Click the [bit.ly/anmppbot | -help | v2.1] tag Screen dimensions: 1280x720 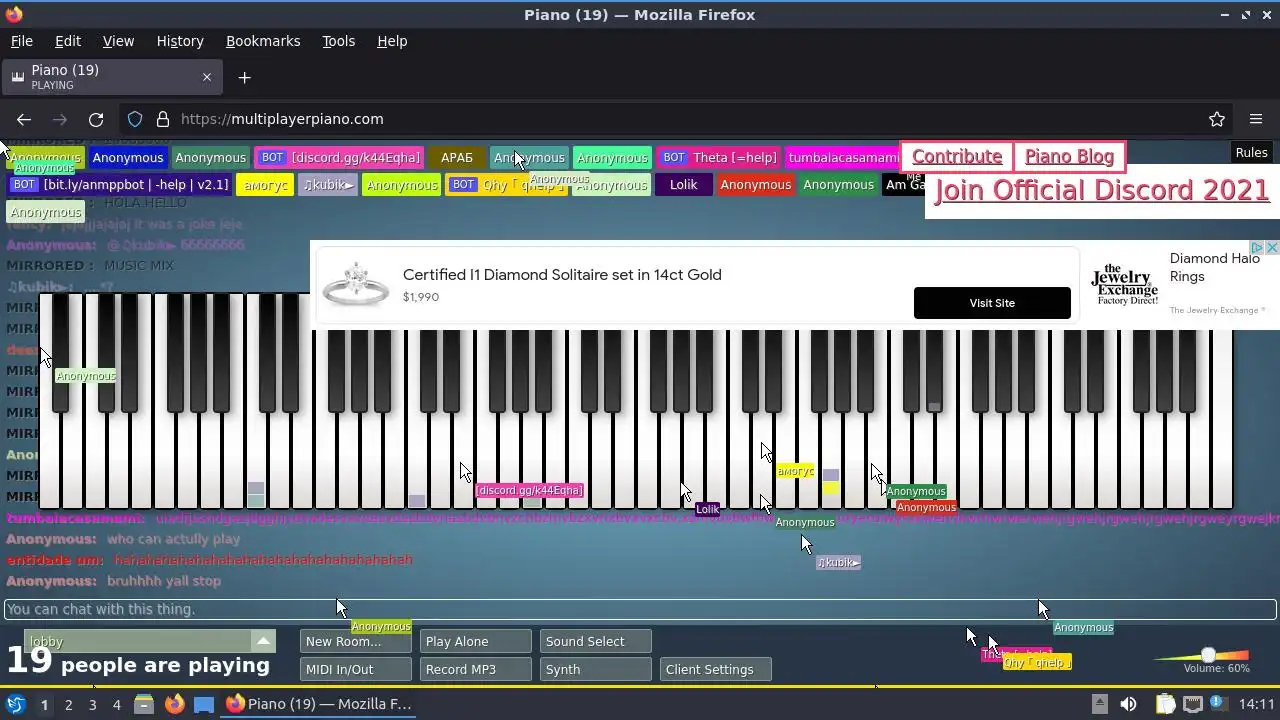(121, 184)
